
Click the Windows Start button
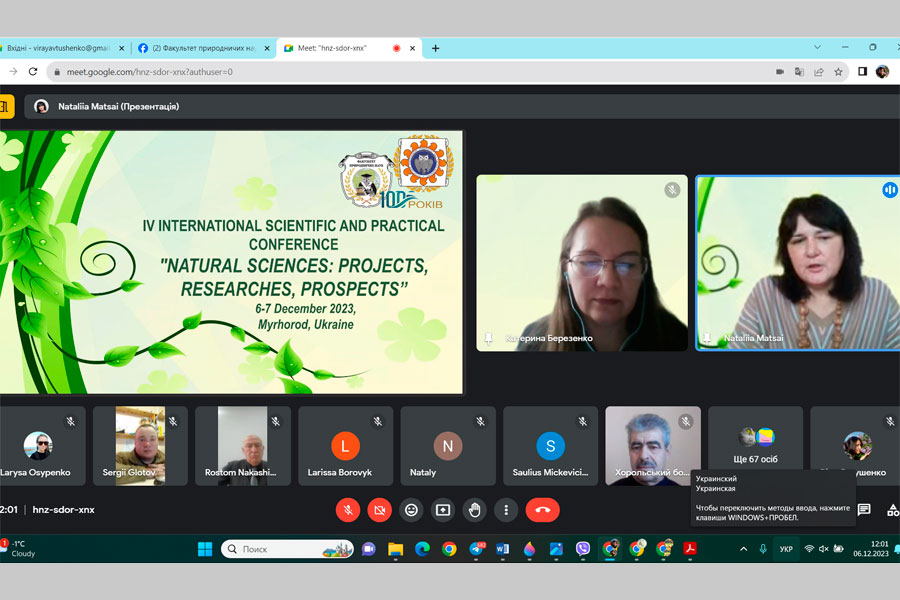click(205, 549)
